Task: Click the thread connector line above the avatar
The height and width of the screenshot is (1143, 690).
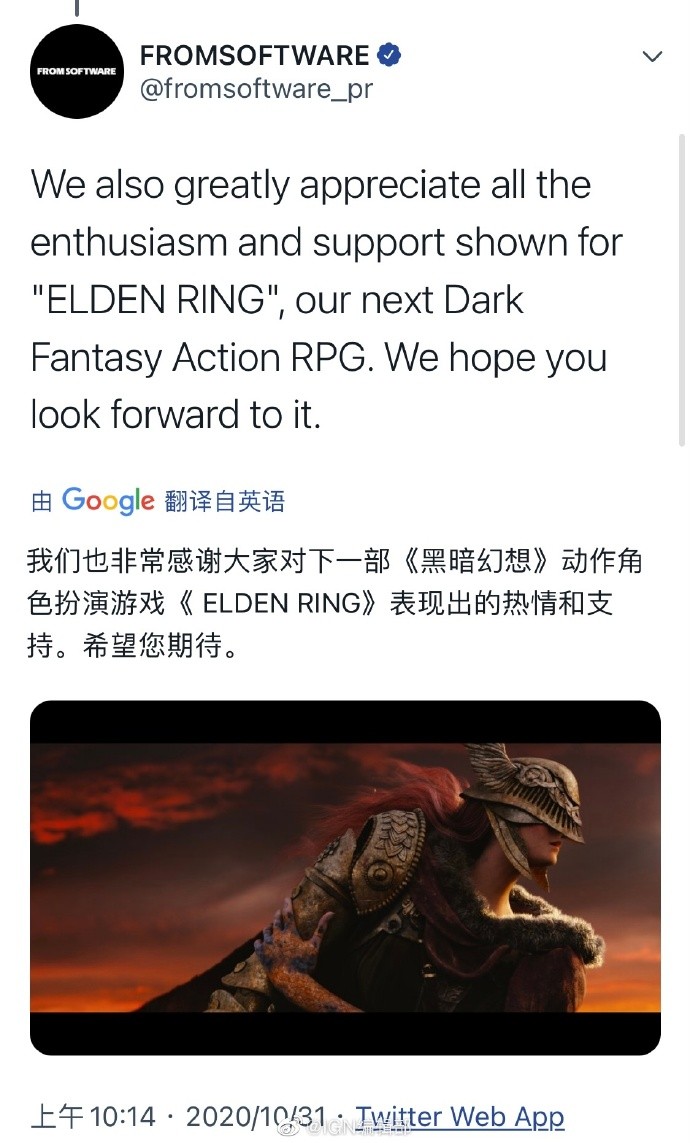Action: 77,8
